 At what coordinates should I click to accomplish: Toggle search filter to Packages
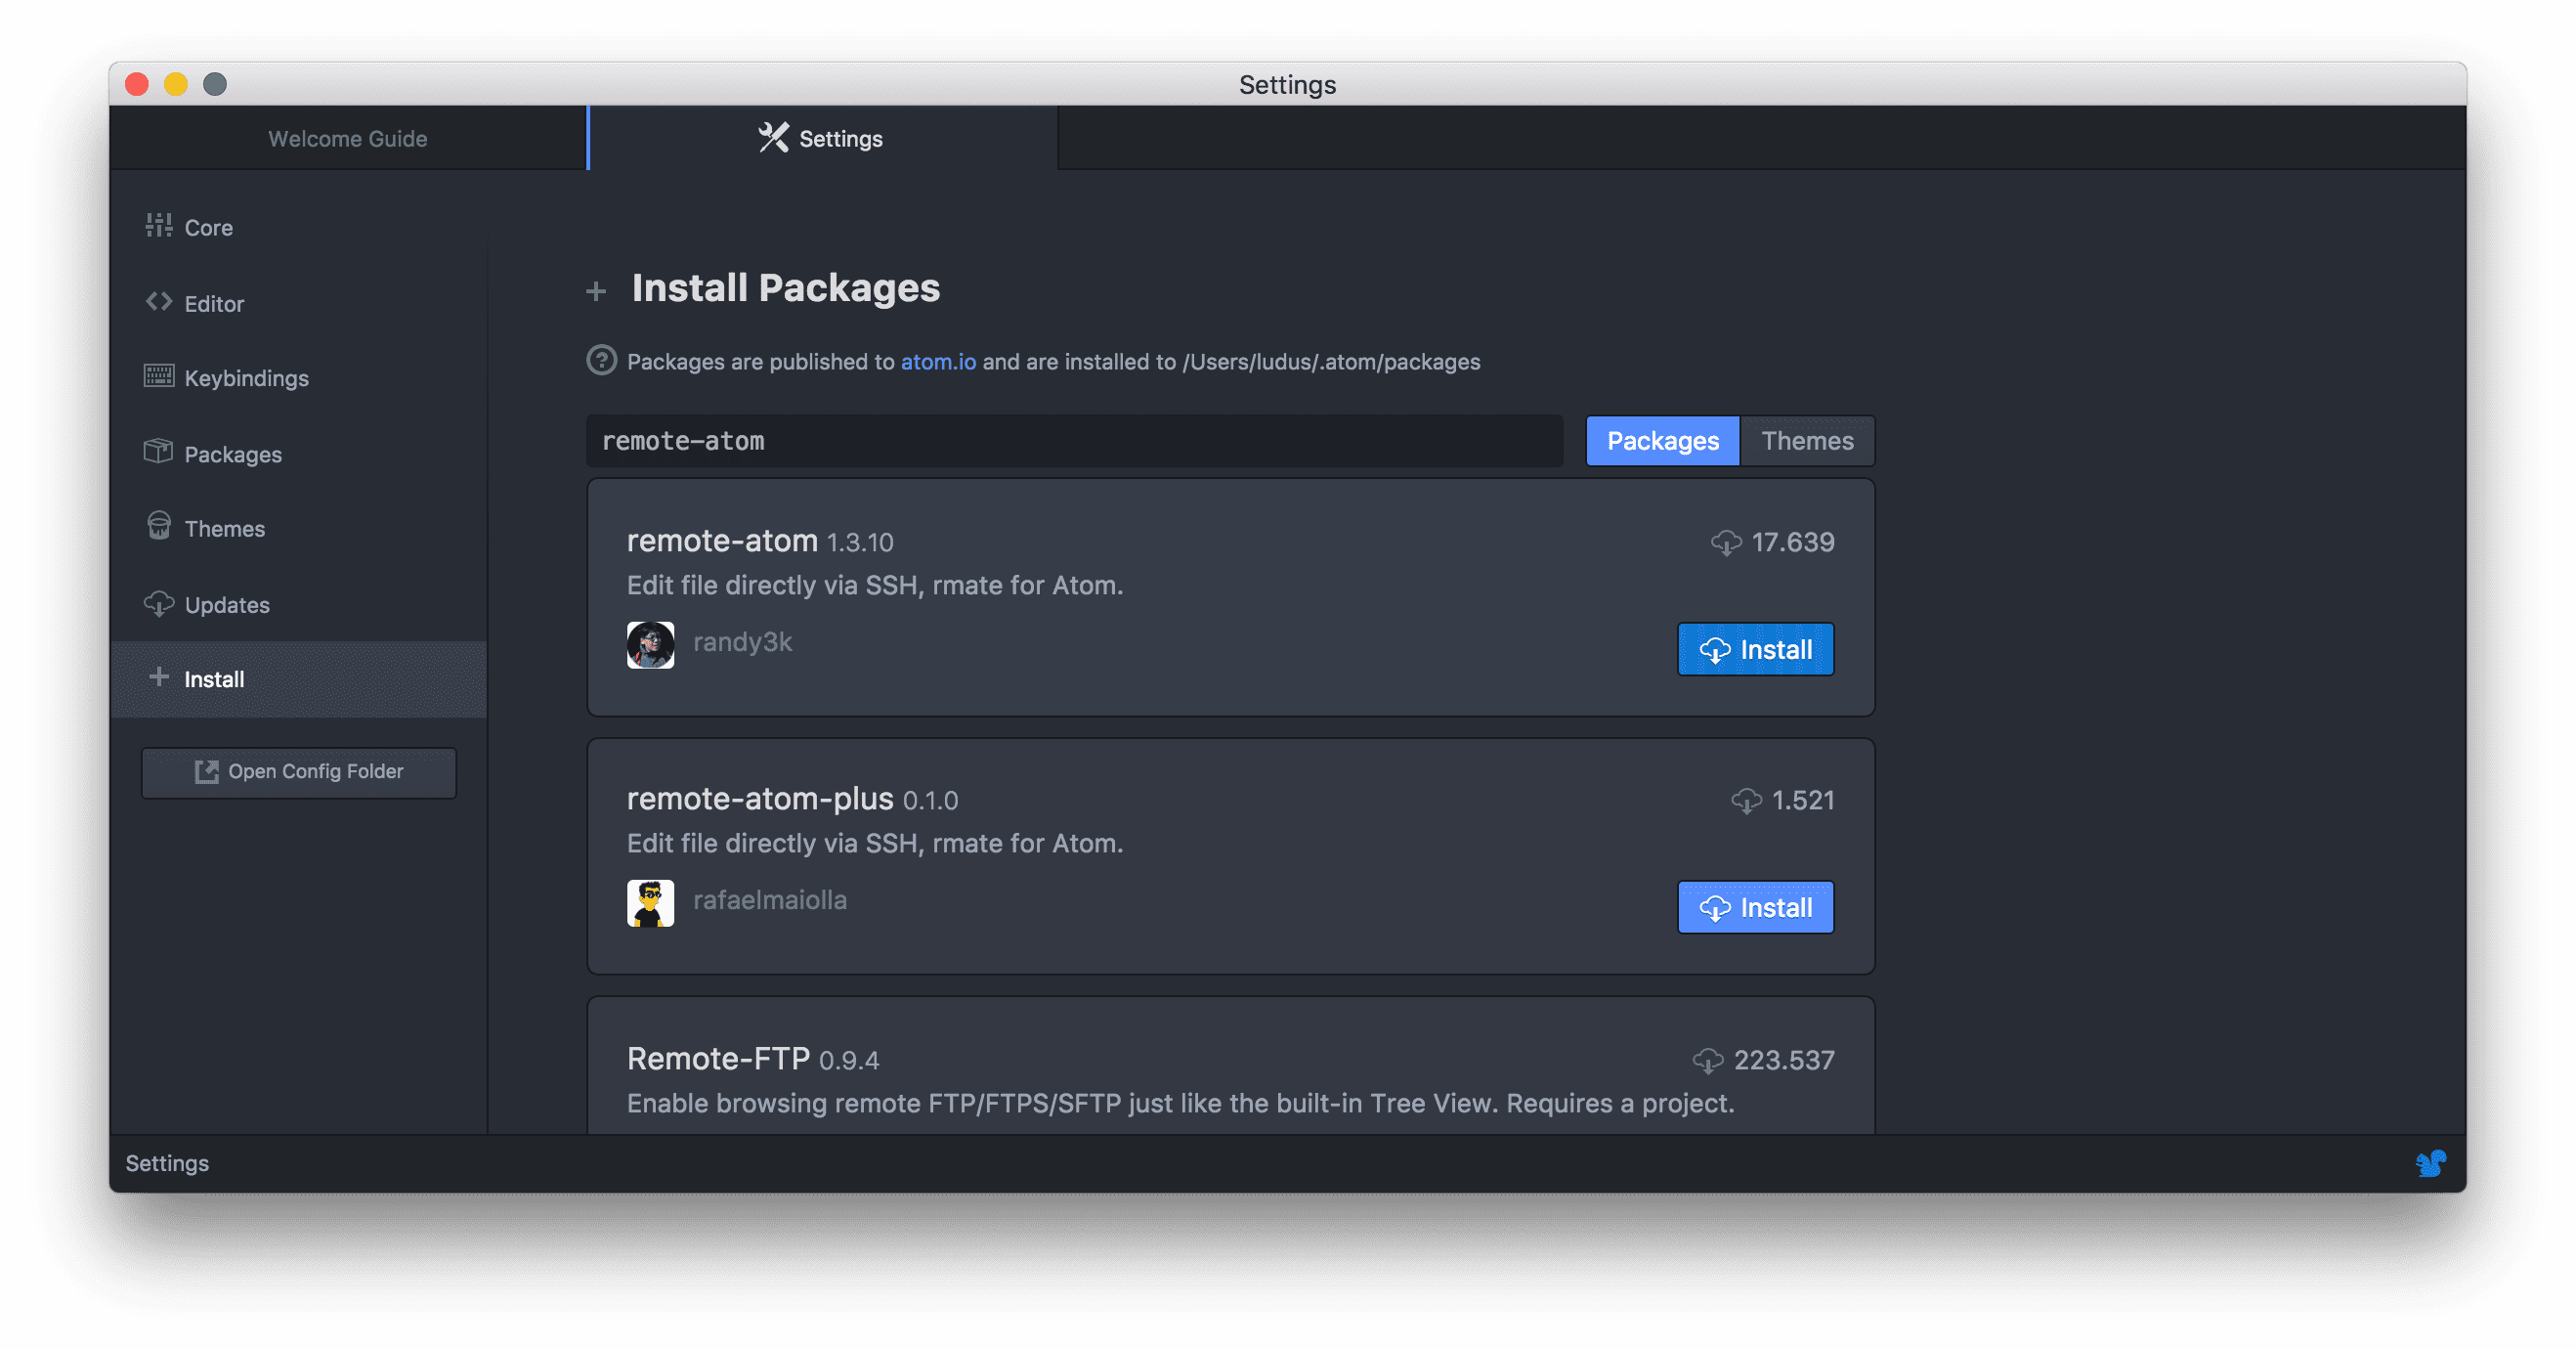pyautogui.click(x=1662, y=441)
